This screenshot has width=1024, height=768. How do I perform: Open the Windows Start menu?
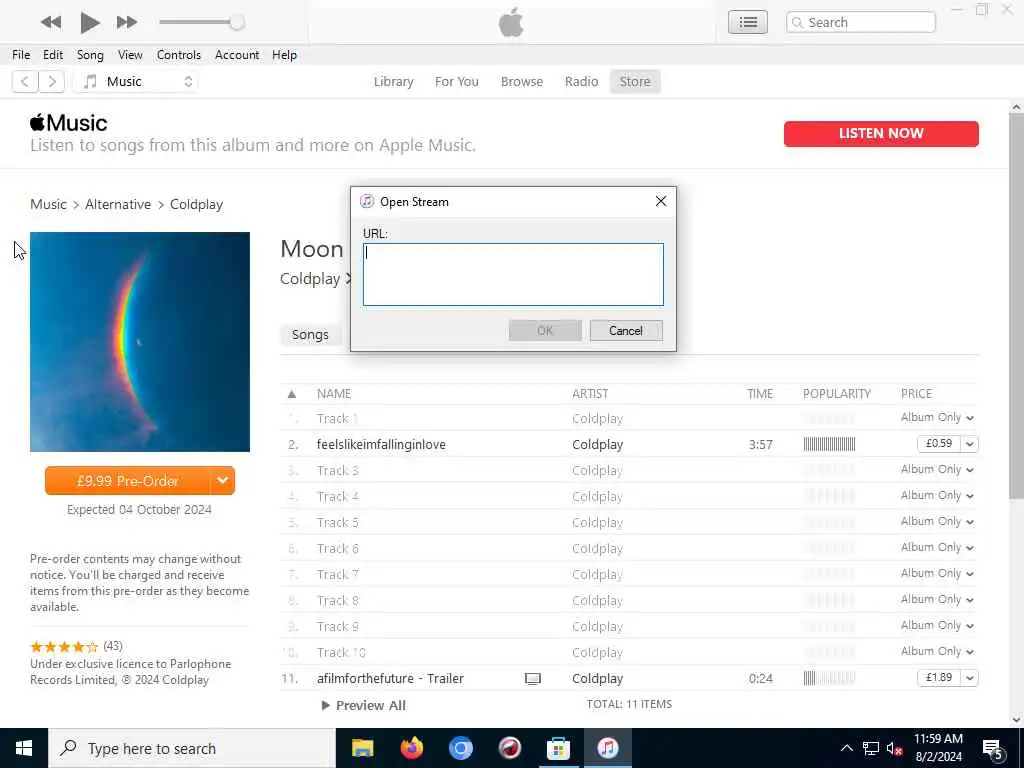pos(24,748)
